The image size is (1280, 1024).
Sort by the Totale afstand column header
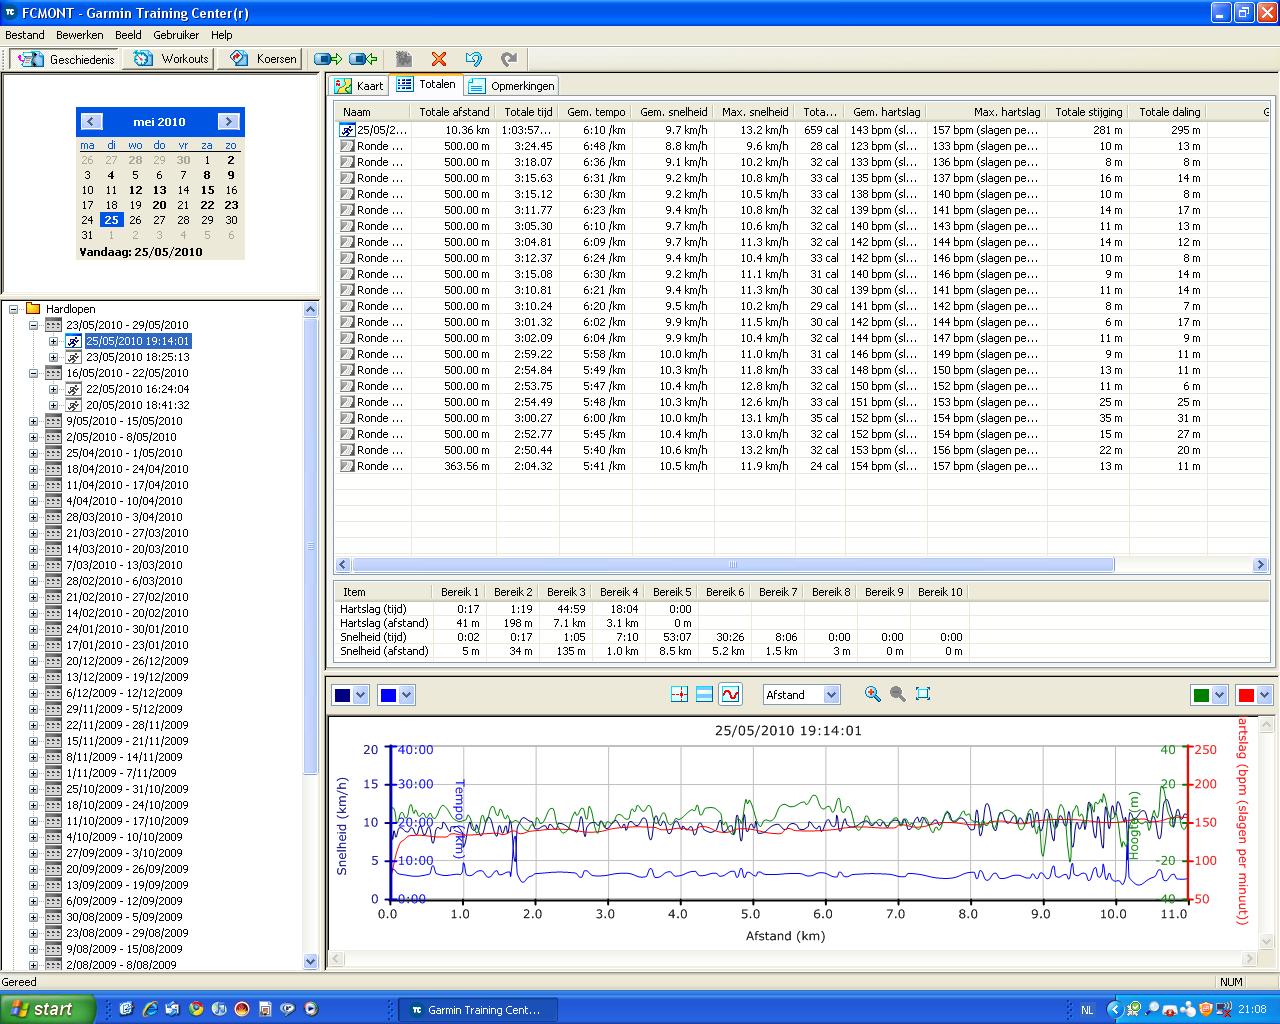[x=453, y=112]
